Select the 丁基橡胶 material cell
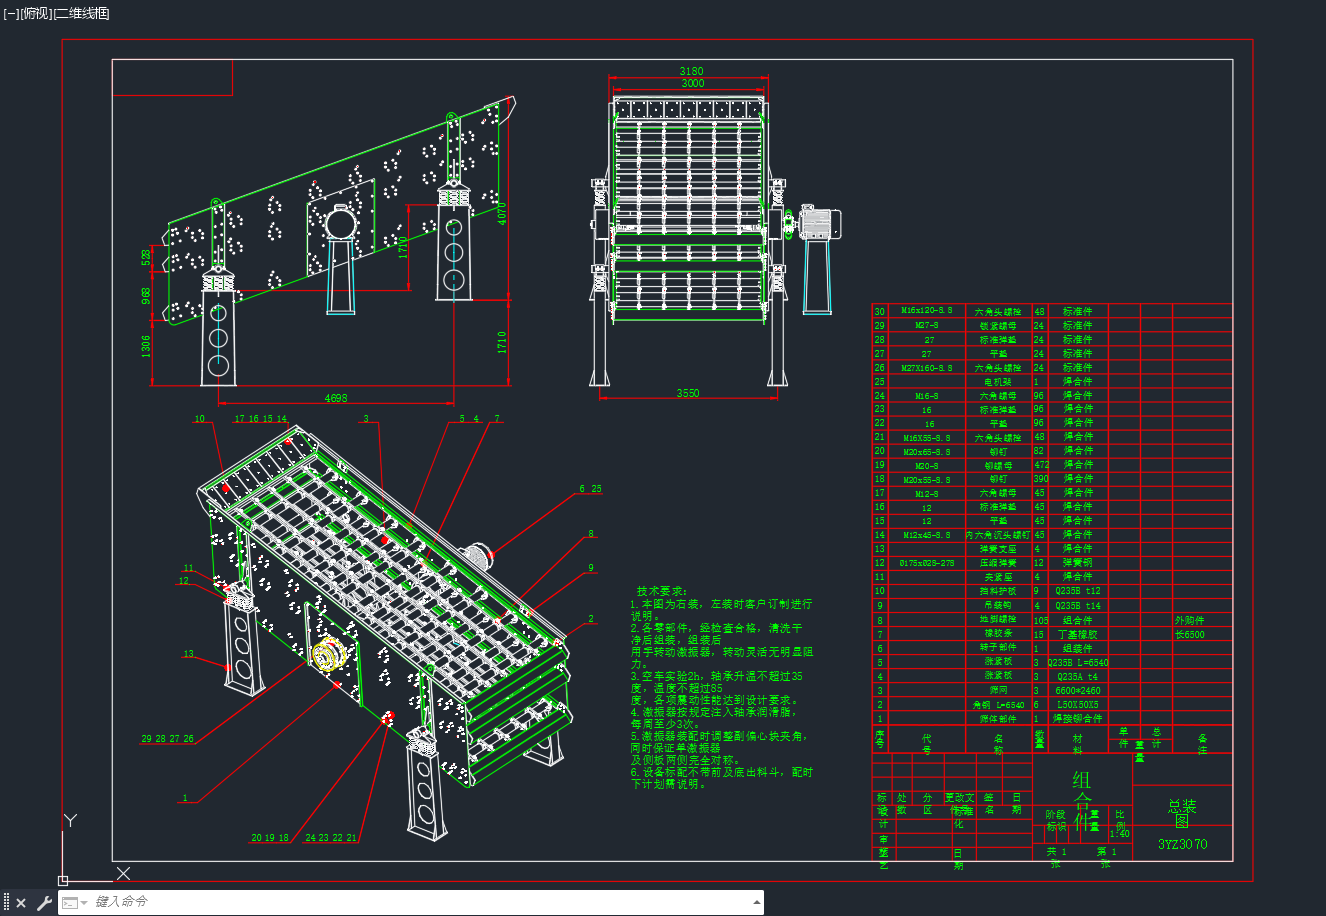This screenshot has height=916, width=1326. click(x=1077, y=634)
